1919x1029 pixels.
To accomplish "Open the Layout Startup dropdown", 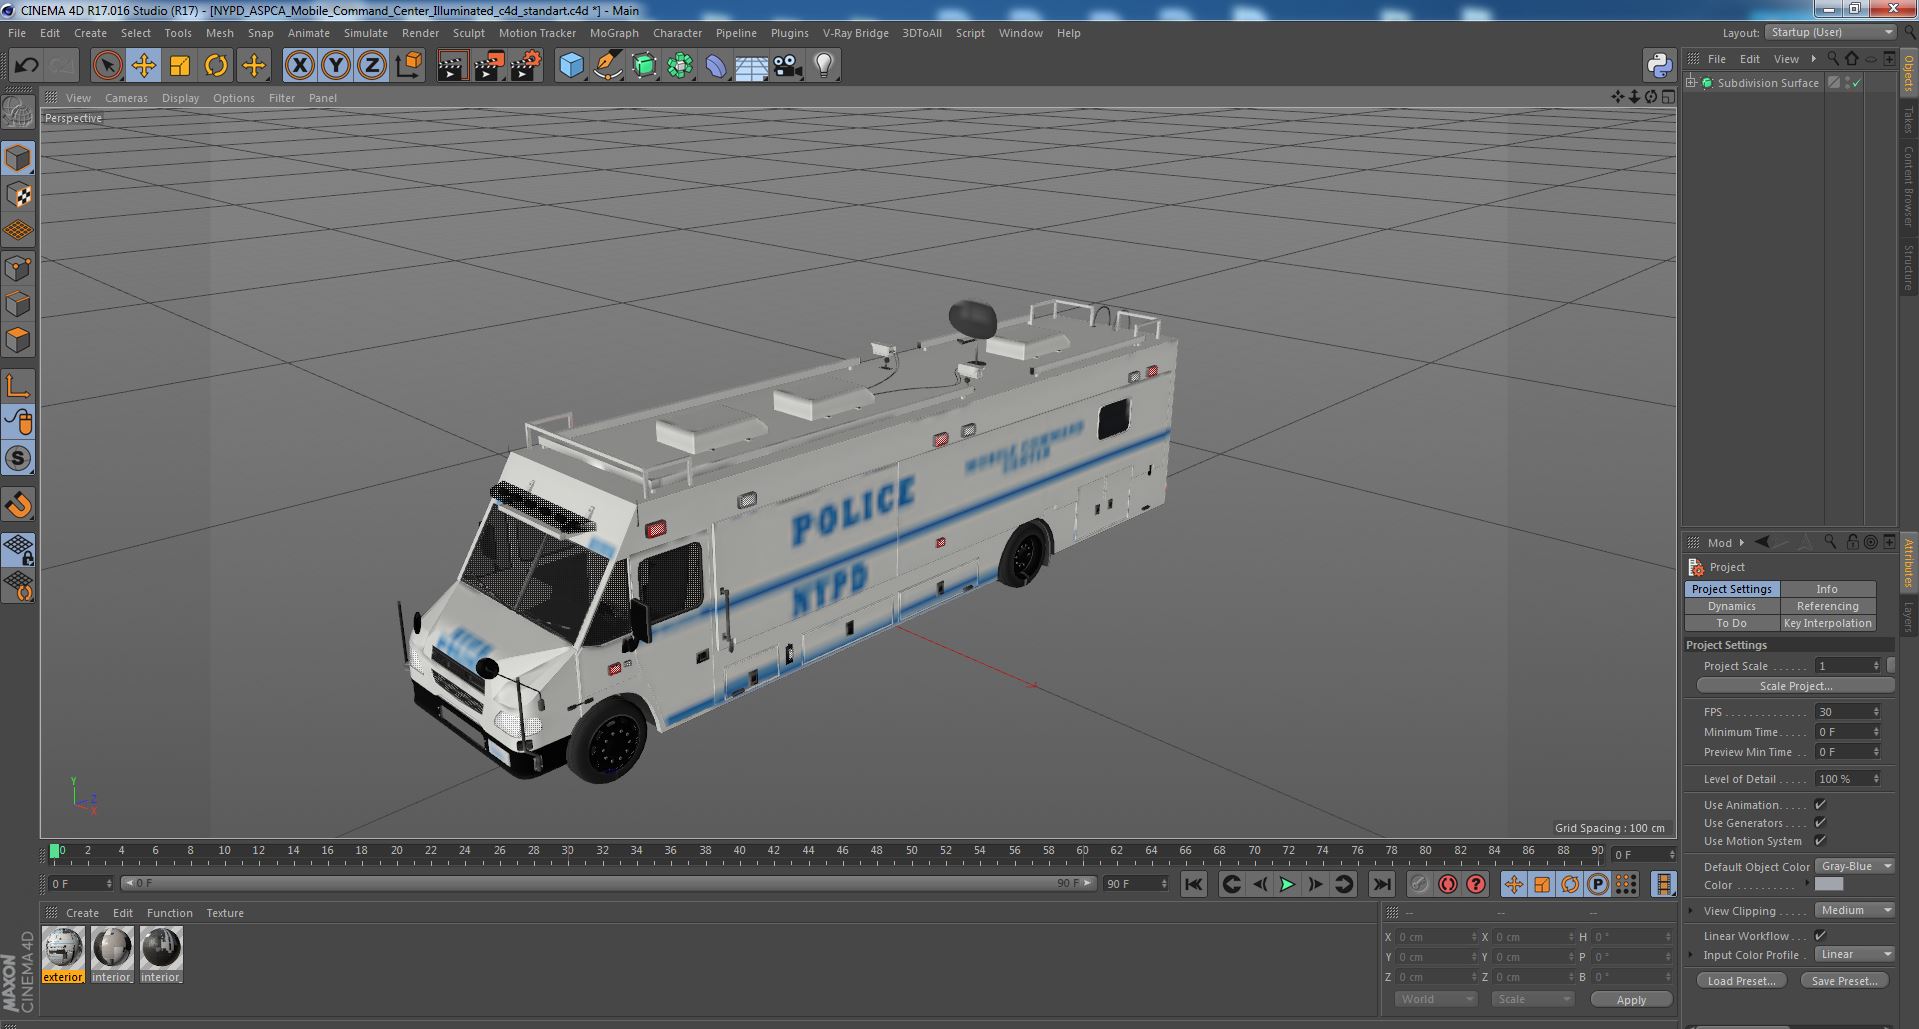I will [1829, 32].
